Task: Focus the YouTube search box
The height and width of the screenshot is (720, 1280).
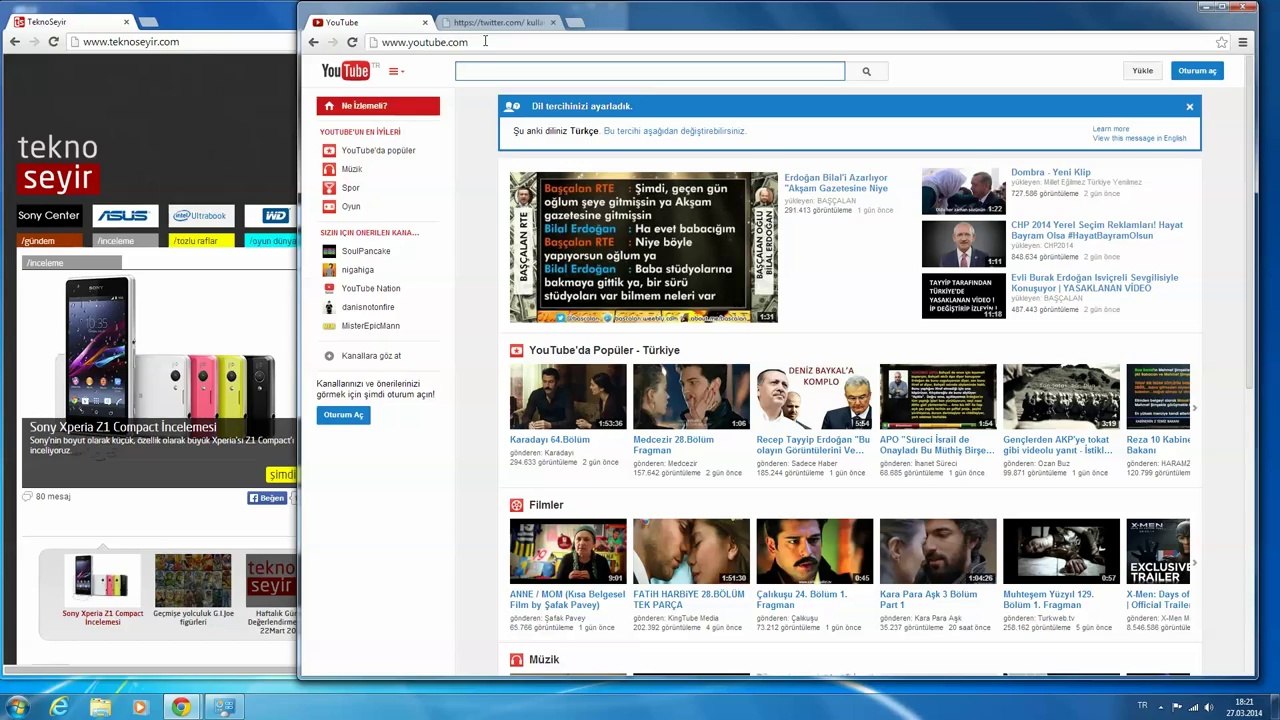Action: tap(650, 71)
